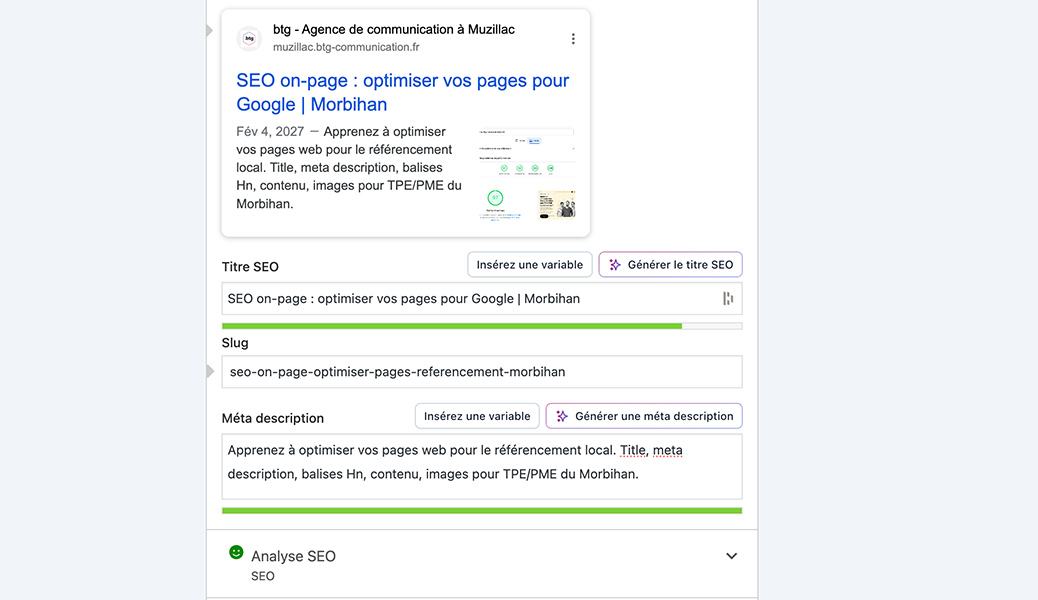
Task: Expand the Analyse SEO chevron
Action: (731, 556)
